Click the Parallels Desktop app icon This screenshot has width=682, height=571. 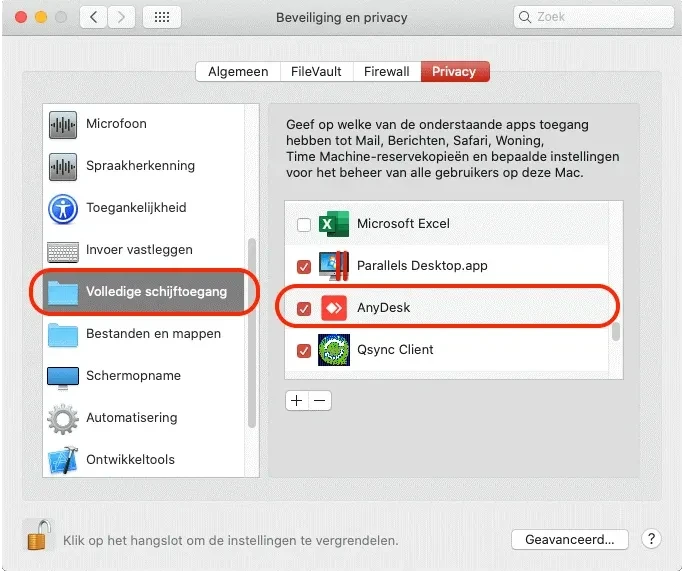334,266
